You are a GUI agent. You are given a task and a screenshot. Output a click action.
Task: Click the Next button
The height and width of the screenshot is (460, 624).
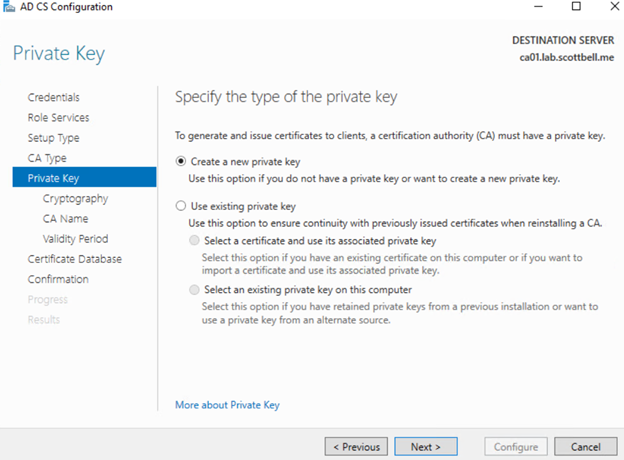coord(425,446)
